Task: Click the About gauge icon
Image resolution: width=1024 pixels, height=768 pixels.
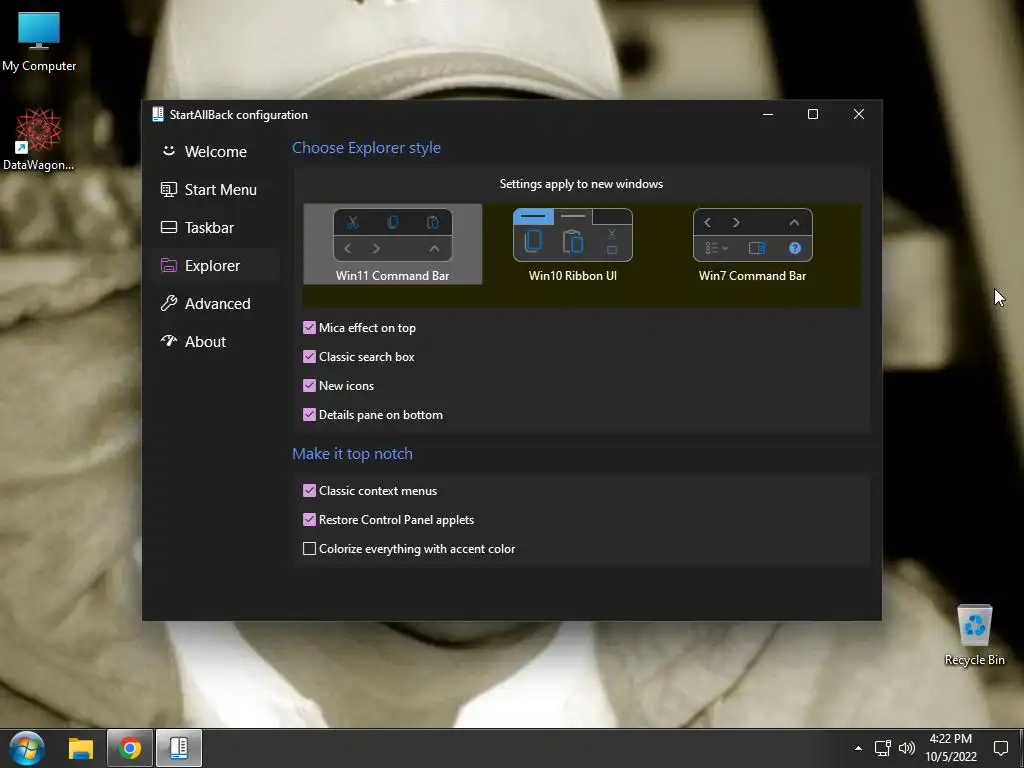Action: tap(168, 341)
